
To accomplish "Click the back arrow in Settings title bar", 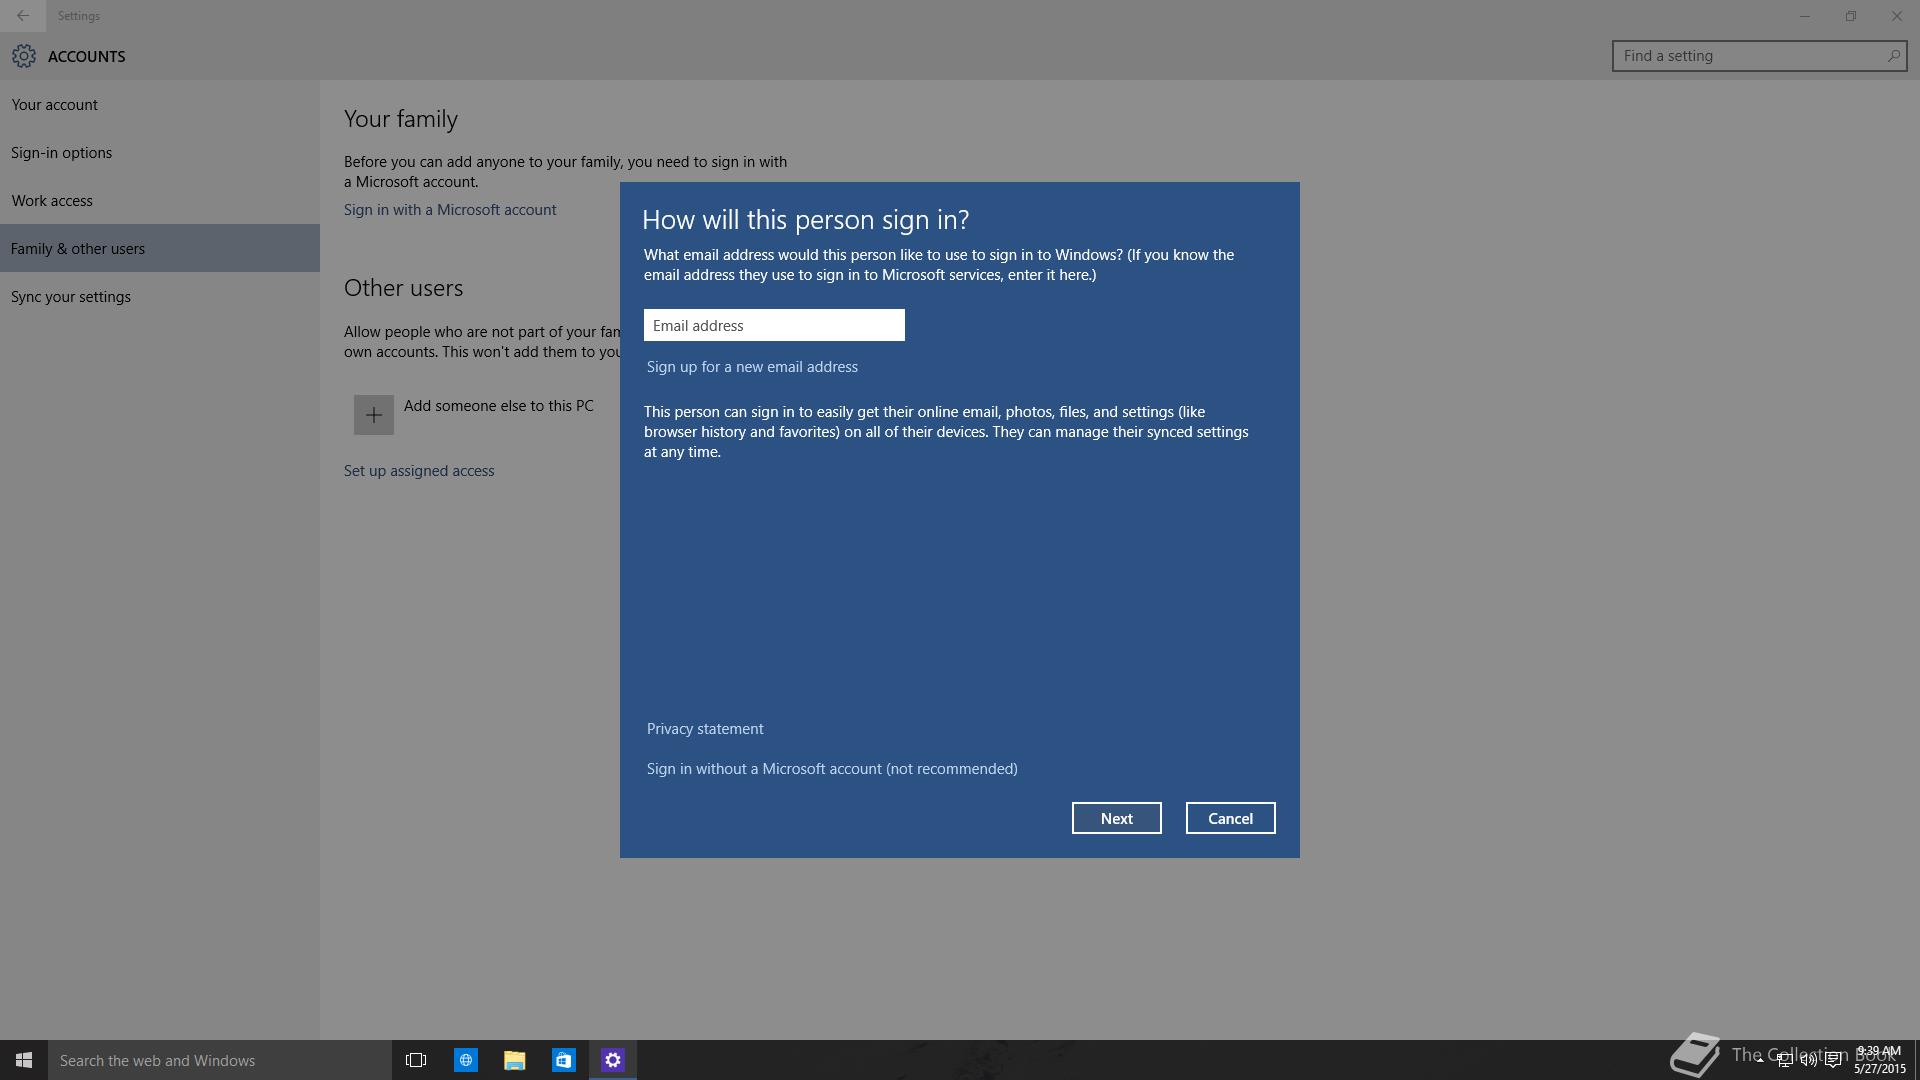I will pyautogui.click(x=22, y=16).
